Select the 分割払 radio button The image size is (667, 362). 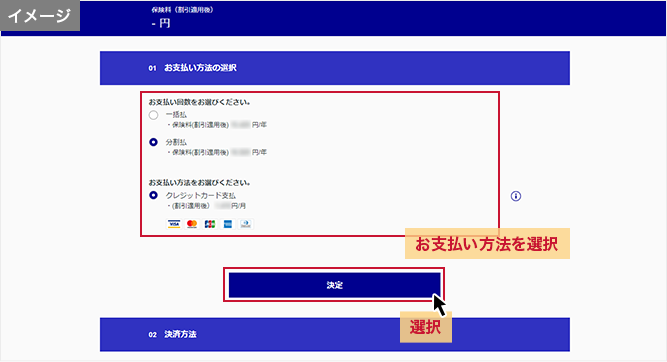tap(154, 142)
